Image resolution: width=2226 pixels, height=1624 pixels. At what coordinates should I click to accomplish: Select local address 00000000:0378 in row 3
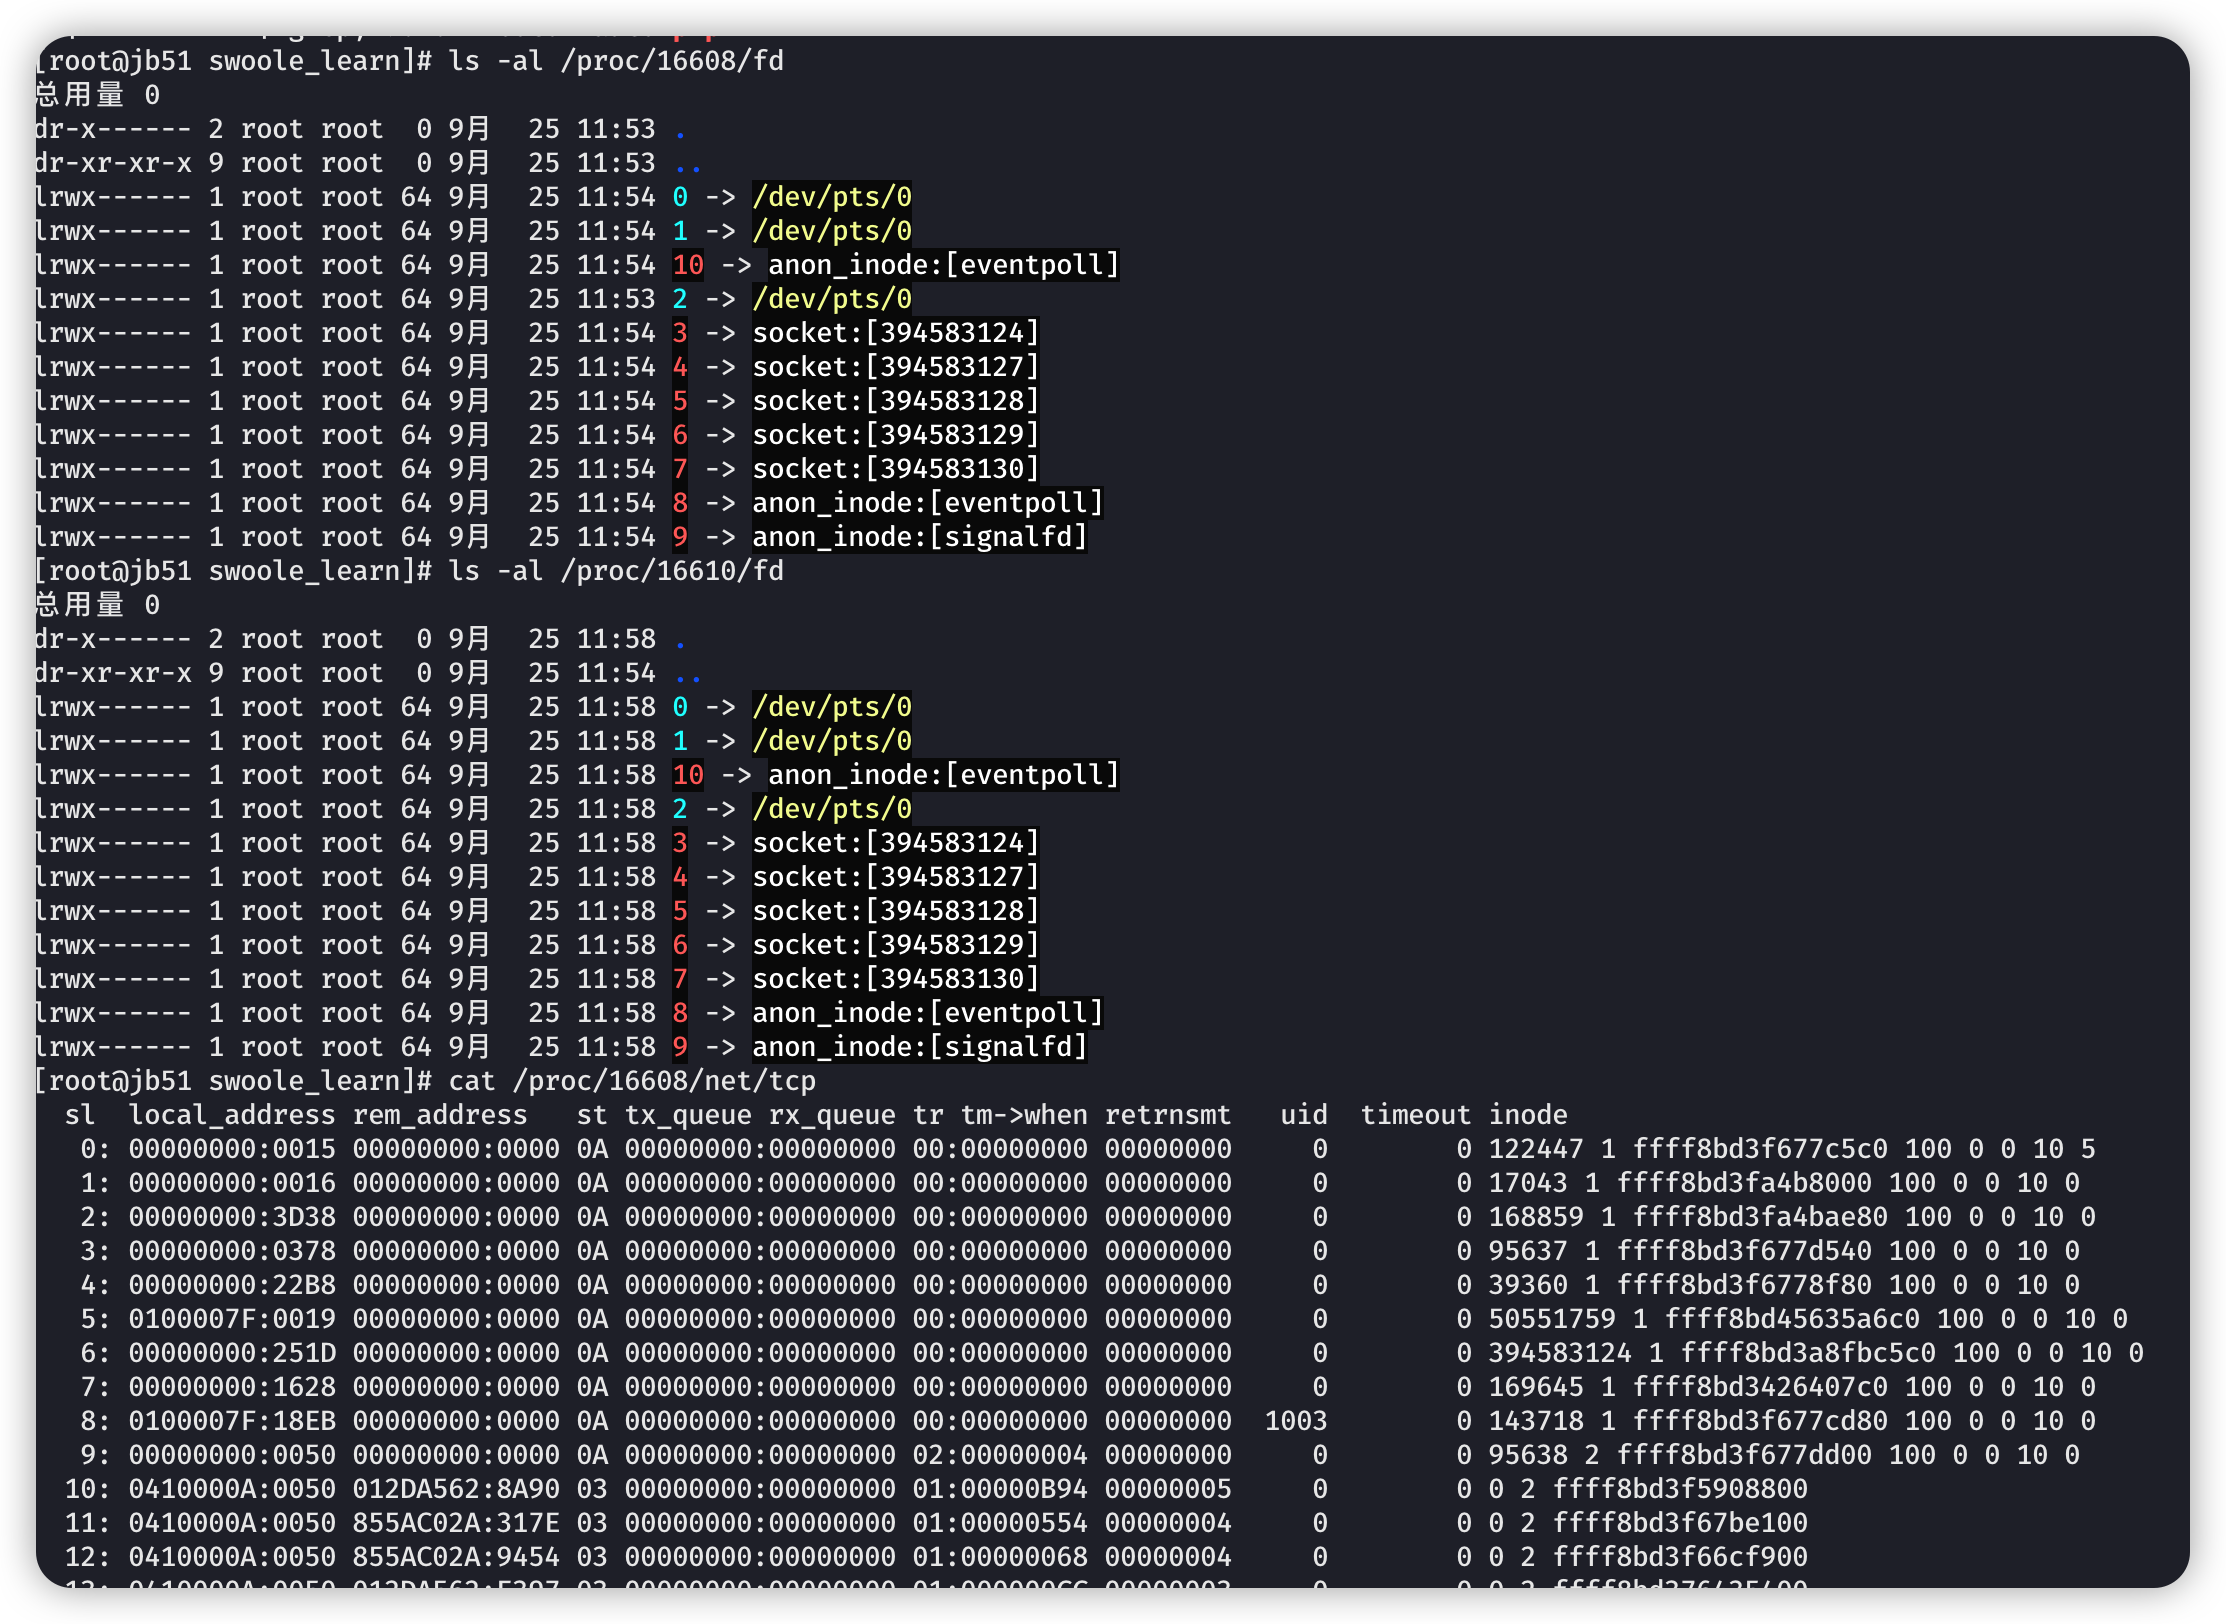[x=232, y=1251]
